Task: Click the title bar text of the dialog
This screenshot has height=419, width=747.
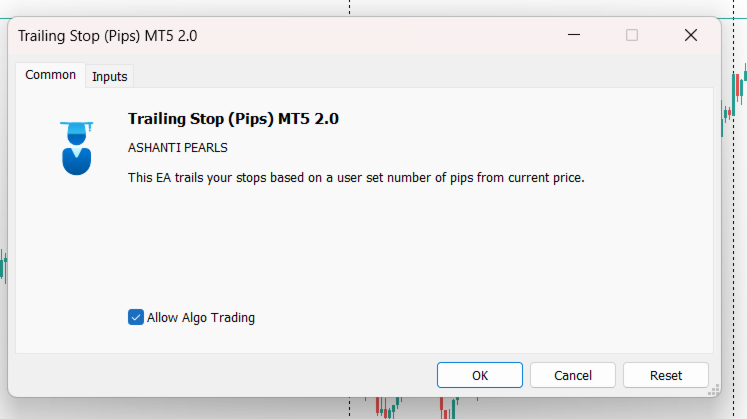Action: [107, 36]
